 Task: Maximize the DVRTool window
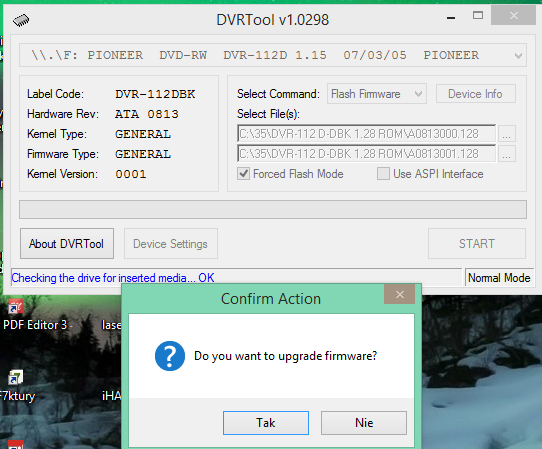478,15
